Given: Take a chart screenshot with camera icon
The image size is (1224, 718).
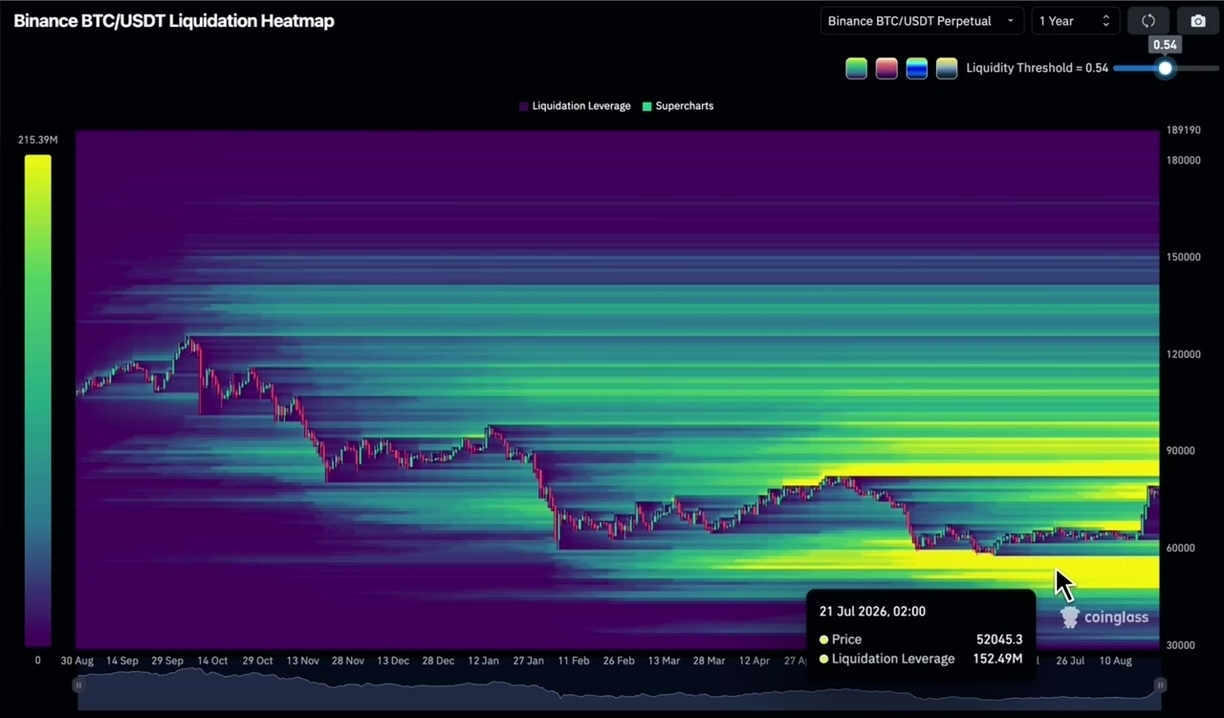Looking at the screenshot, I should 1198,21.
